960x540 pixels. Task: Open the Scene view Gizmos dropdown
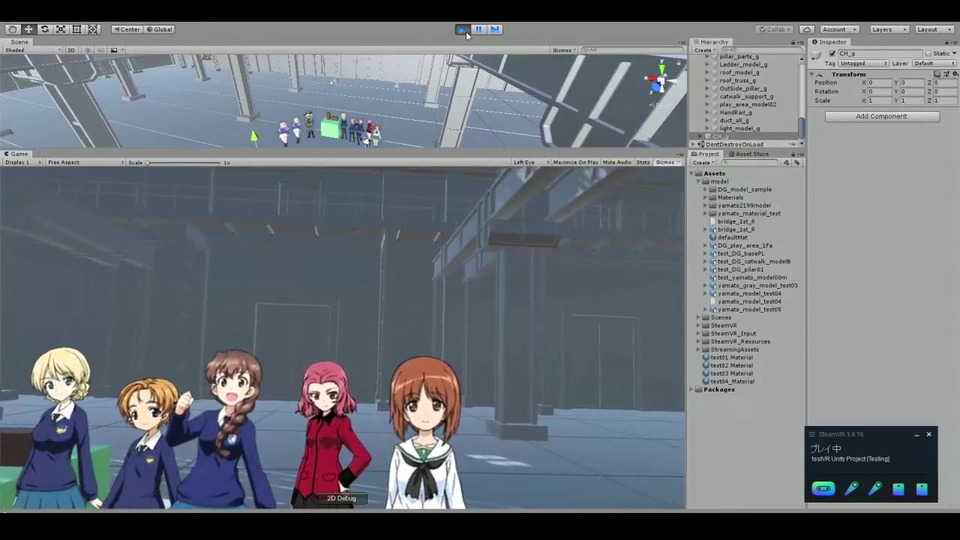tap(564, 50)
